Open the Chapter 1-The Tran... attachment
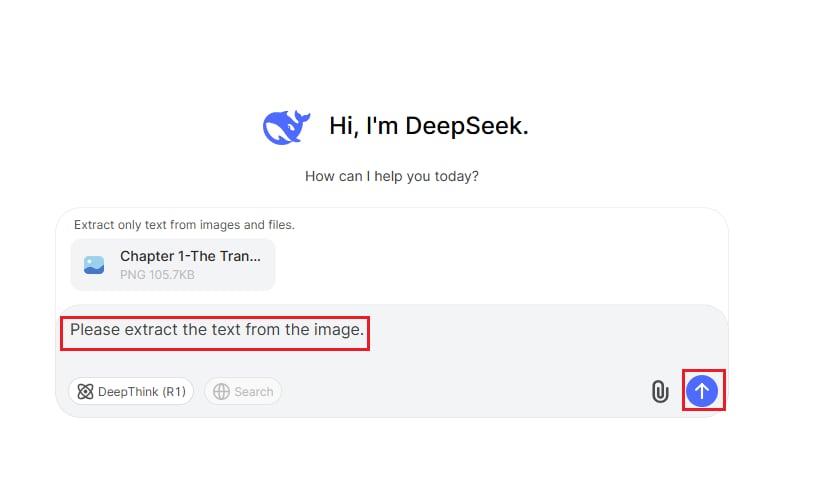820x494 pixels. click(173, 265)
